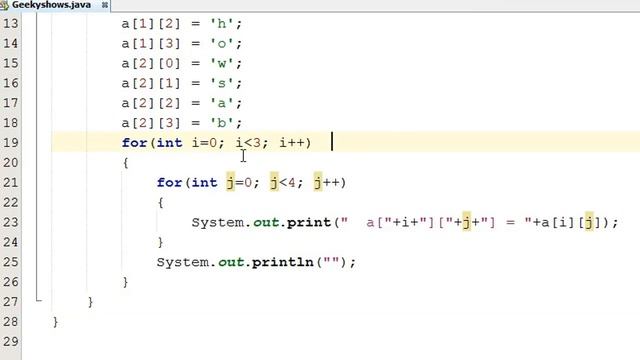Click 'out' field on line 23
This screenshot has width=640, height=360.
(266, 222)
